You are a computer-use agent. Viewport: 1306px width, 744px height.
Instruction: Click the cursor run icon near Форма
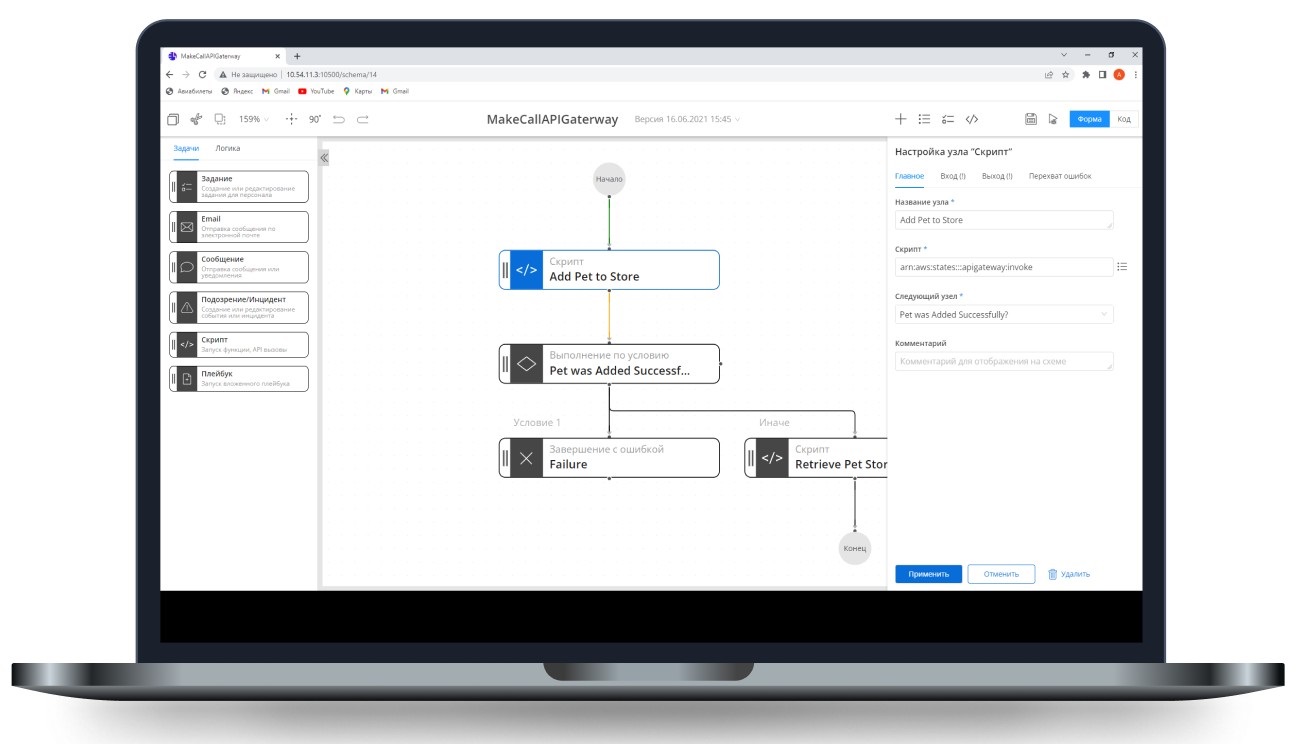tap(1053, 119)
